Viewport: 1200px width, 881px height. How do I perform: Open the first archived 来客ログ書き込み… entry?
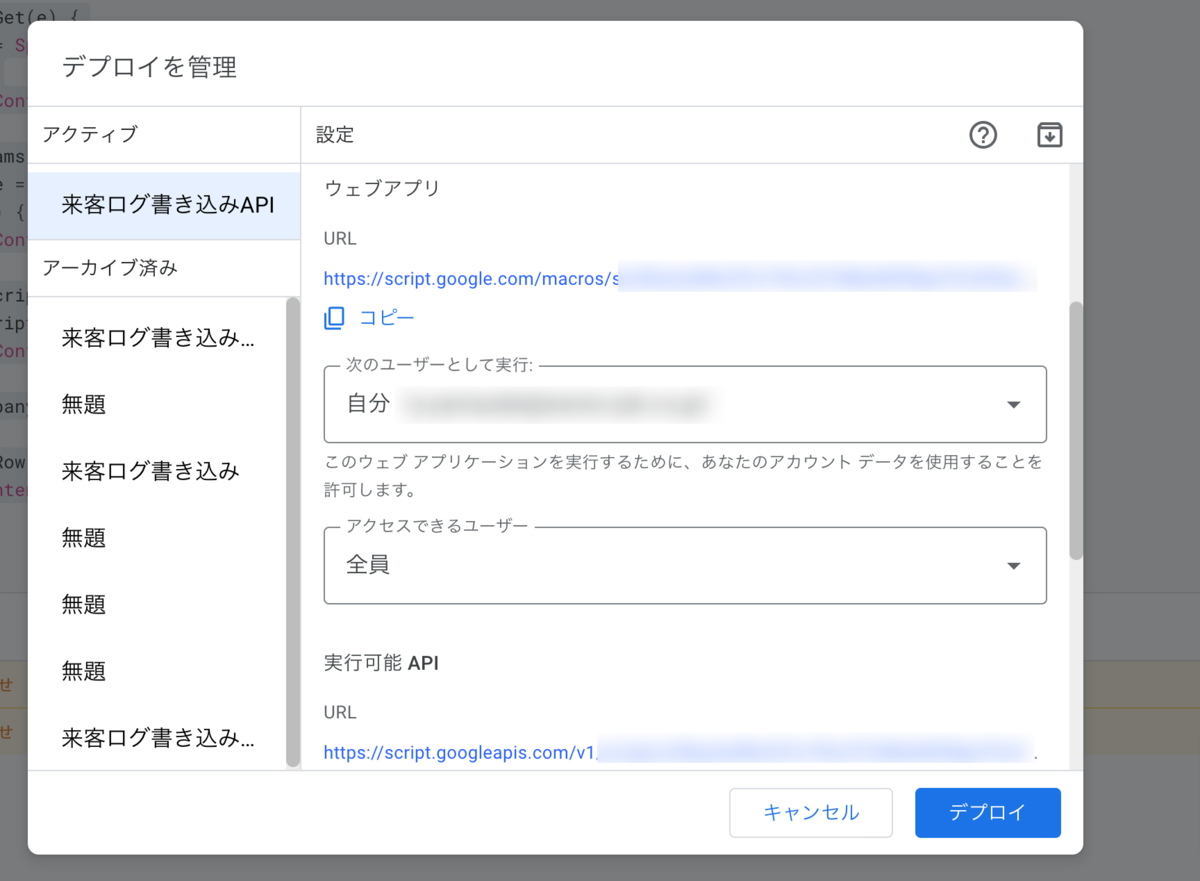[158, 338]
